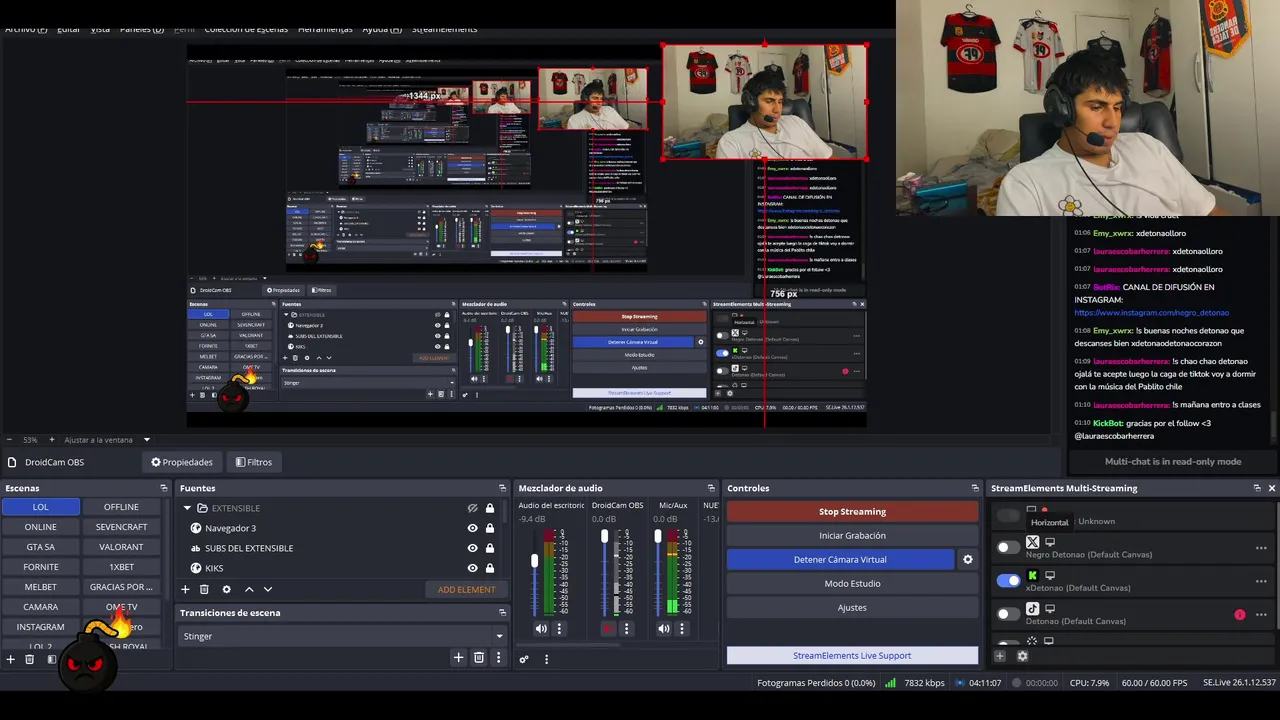Undock the Escenas panel

tap(164, 488)
